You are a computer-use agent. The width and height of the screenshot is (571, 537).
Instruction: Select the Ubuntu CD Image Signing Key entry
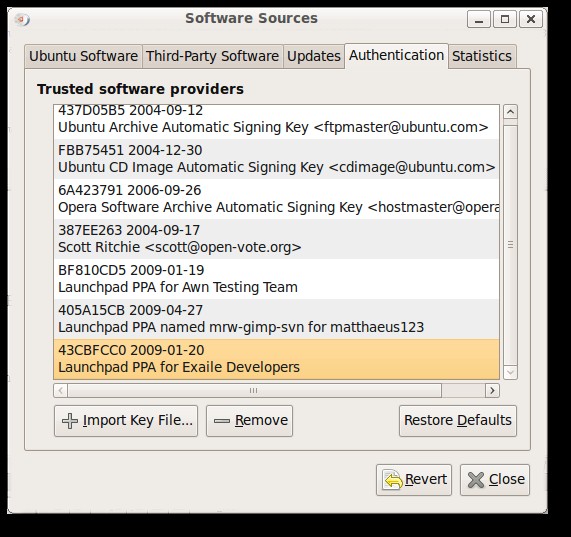click(x=276, y=159)
